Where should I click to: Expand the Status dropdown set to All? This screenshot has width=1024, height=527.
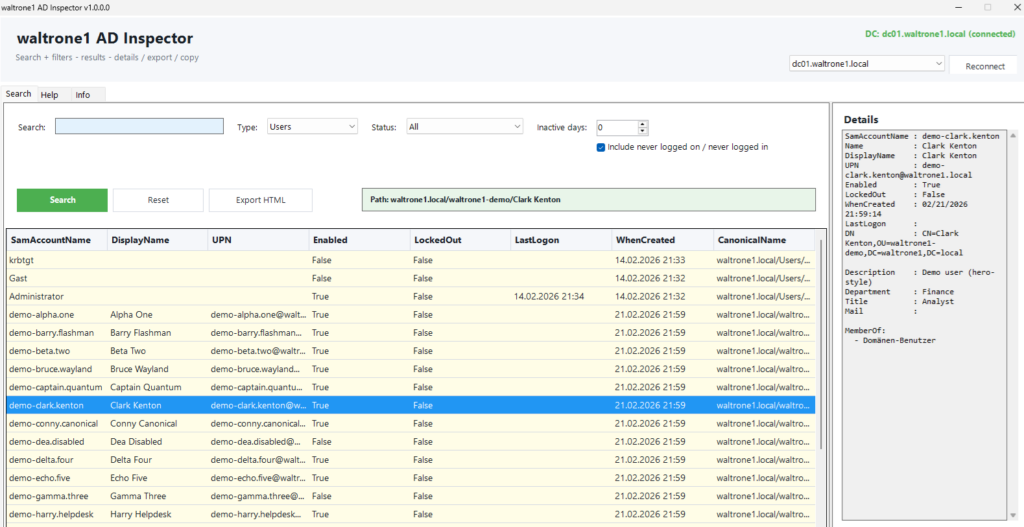tap(464, 127)
